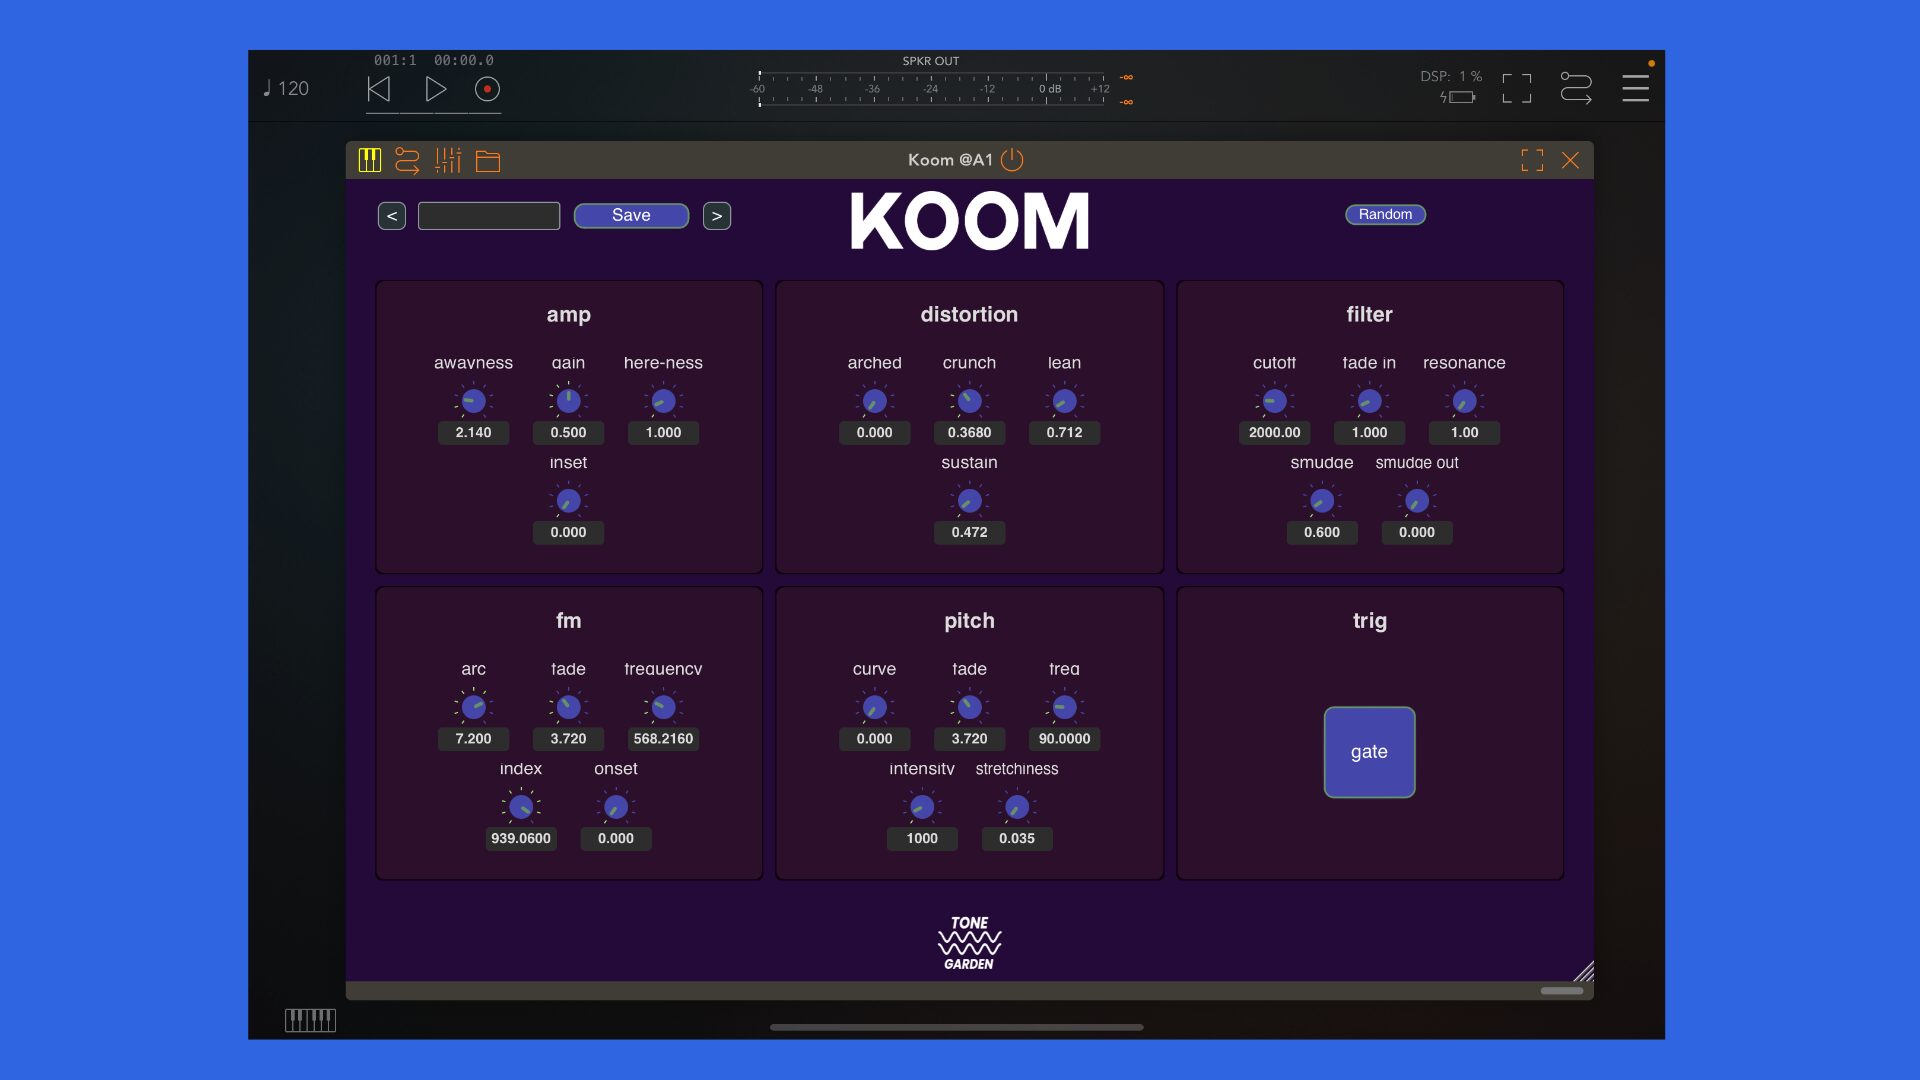The image size is (1920, 1080).
Task: Click the fm fade knob
Action: (x=568, y=707)
